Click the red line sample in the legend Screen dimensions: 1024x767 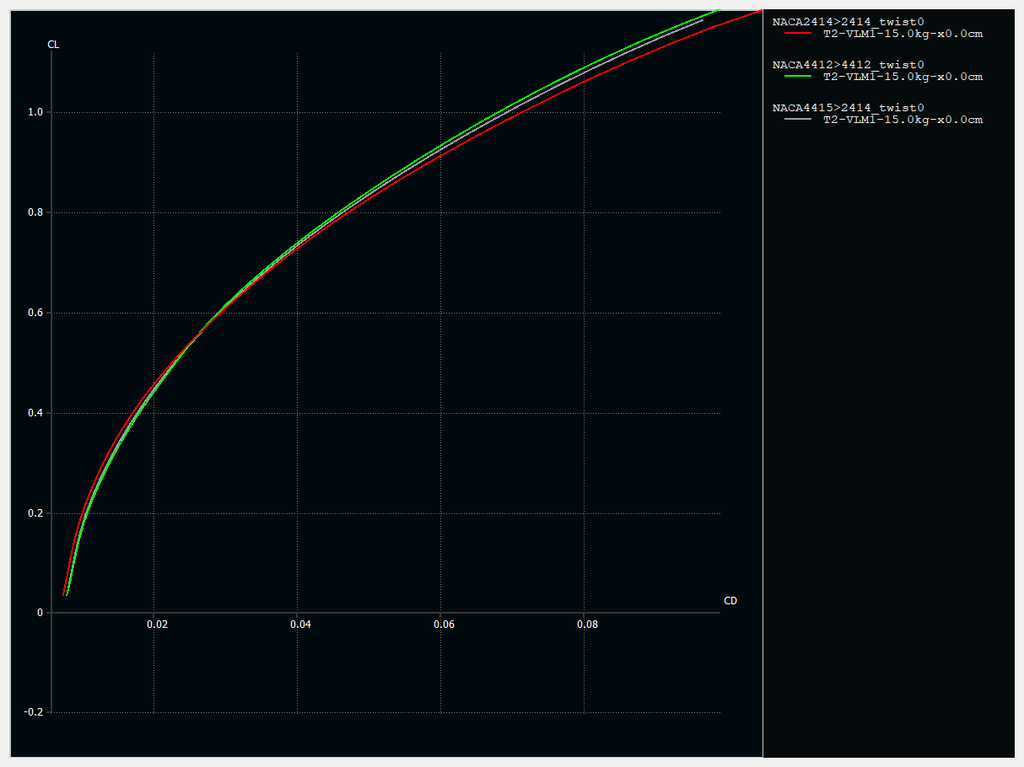tap(797, 34)
